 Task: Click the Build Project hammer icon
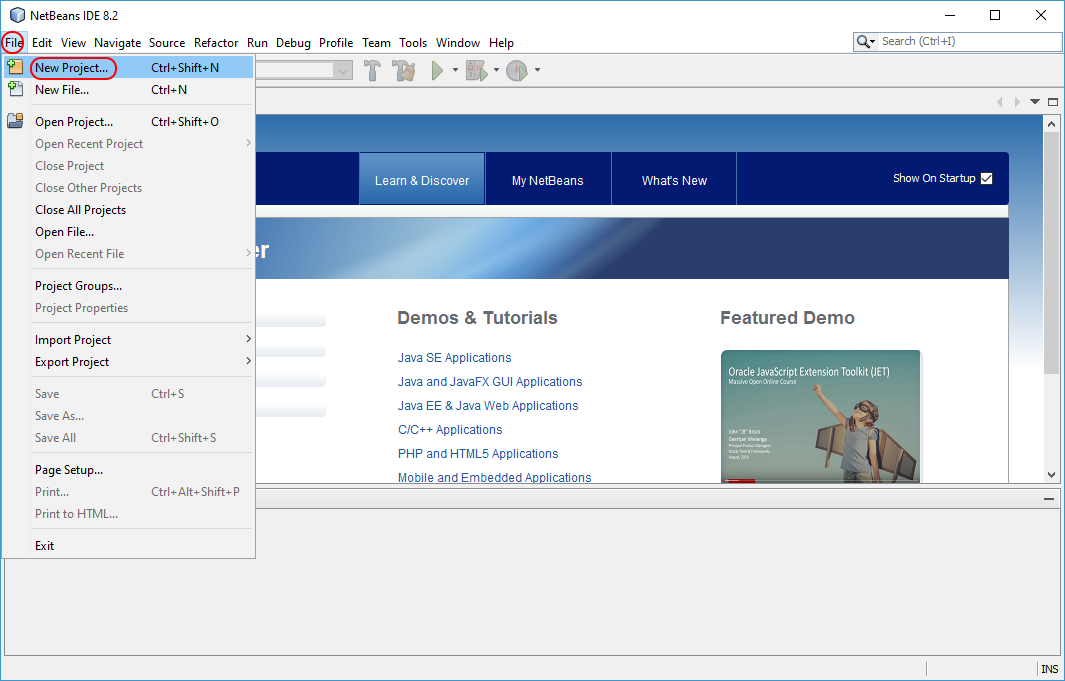pos(373,70)
